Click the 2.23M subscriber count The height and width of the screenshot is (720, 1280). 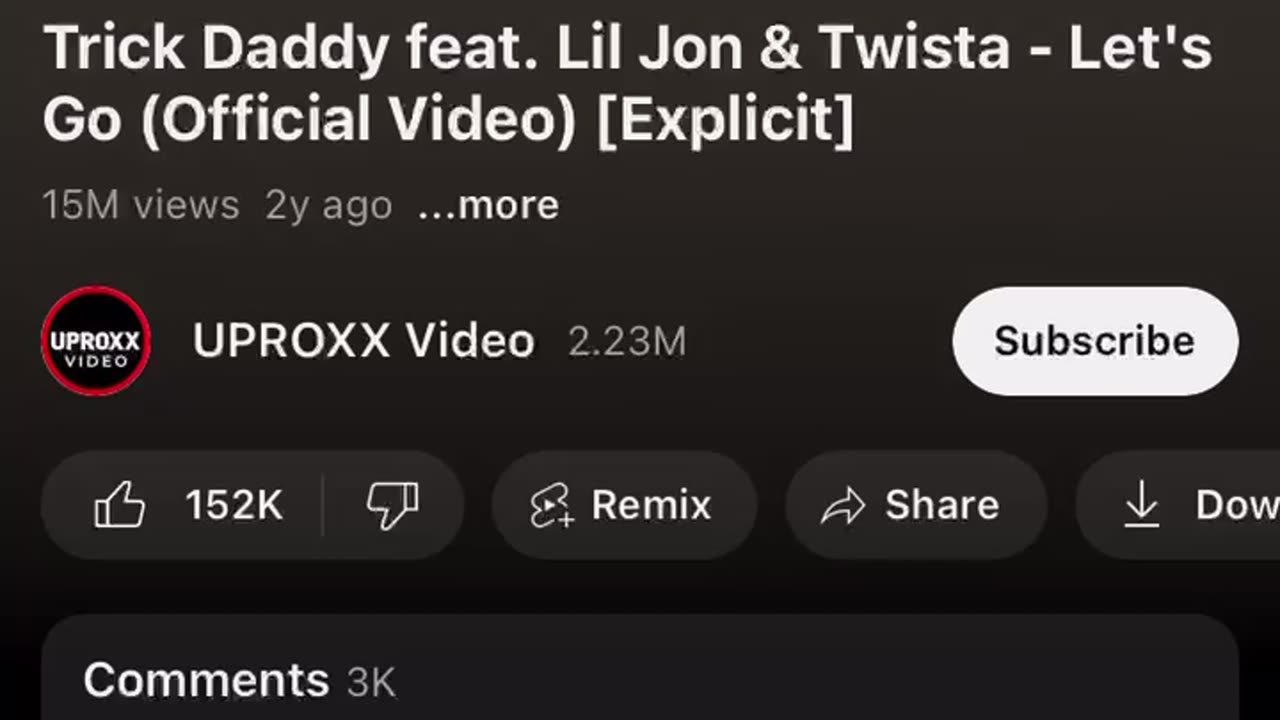pos(627,342)
